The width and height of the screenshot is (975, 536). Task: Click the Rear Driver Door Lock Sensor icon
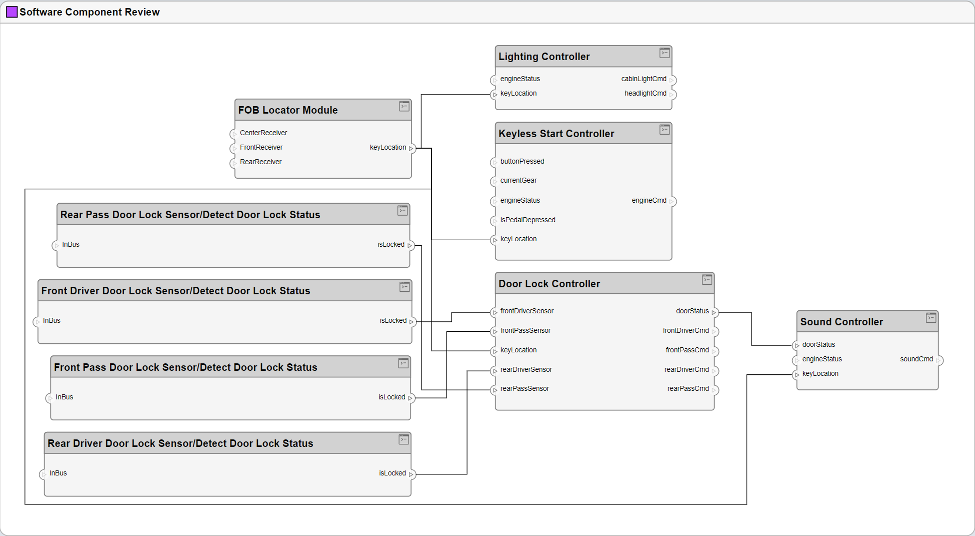click(404, 439)
